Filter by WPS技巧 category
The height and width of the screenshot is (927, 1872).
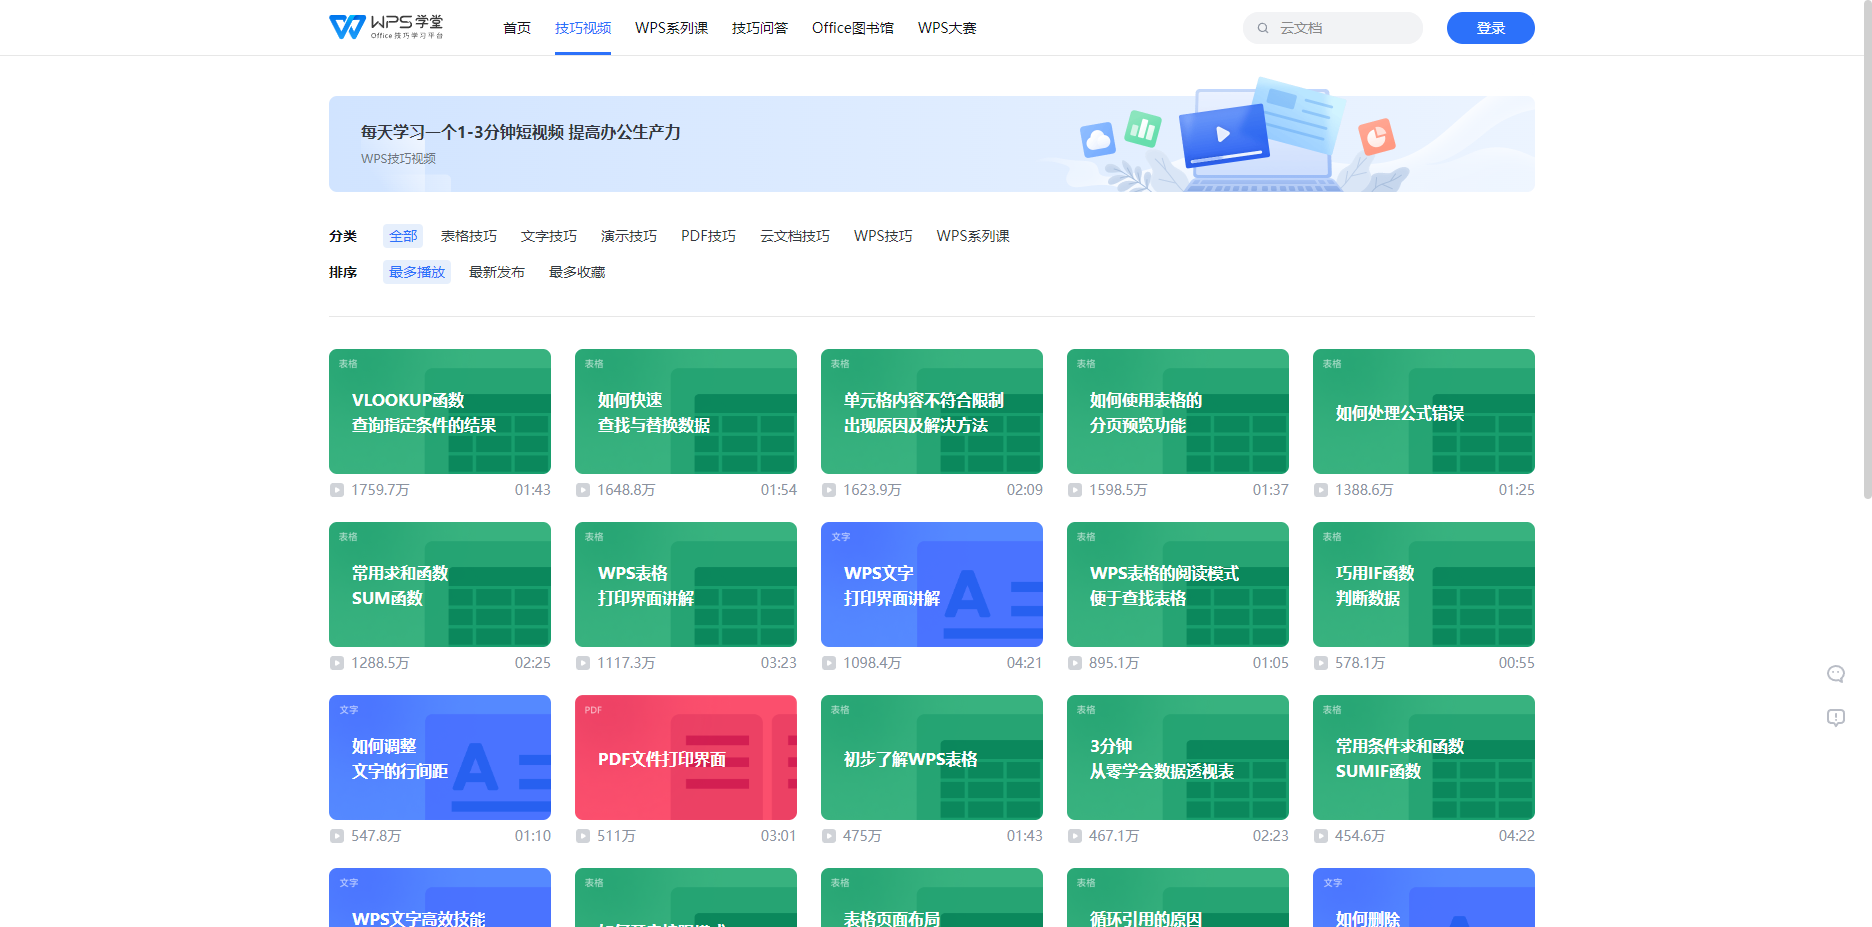click(x=883, y=236)
